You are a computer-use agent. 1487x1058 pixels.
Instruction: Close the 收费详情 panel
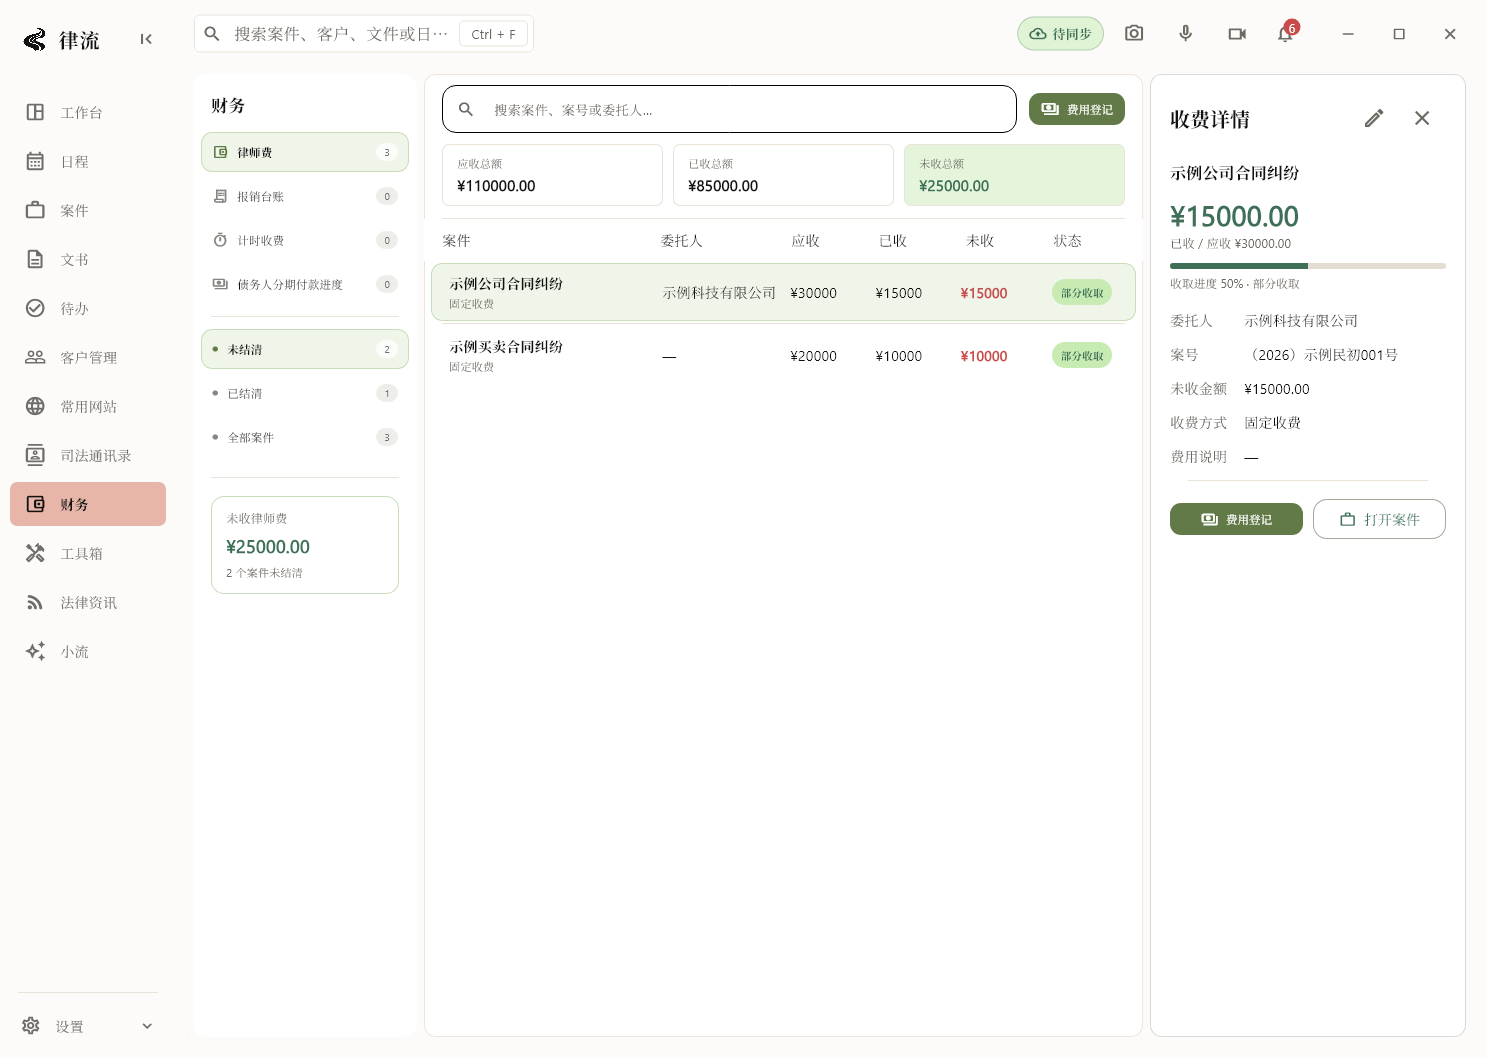pyautogui.click(x=1422, y=118)
